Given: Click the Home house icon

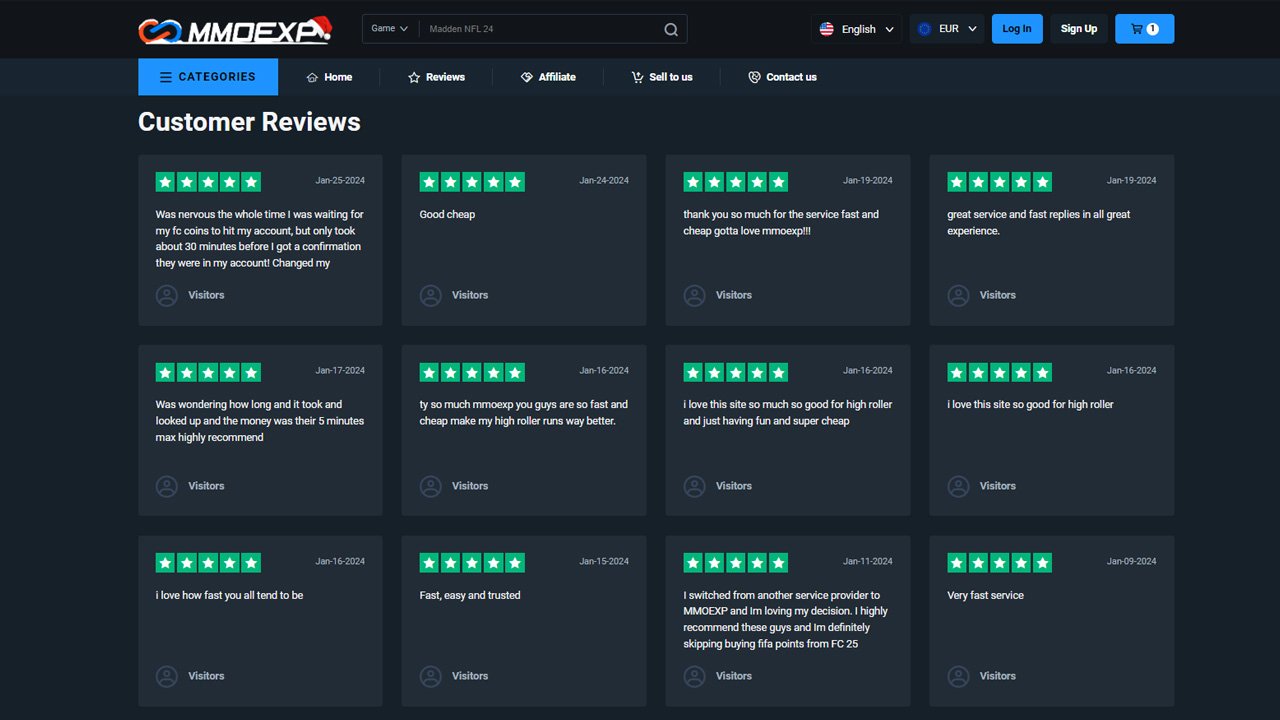Looking at the screenshot, I should click(x=312, y=77).
